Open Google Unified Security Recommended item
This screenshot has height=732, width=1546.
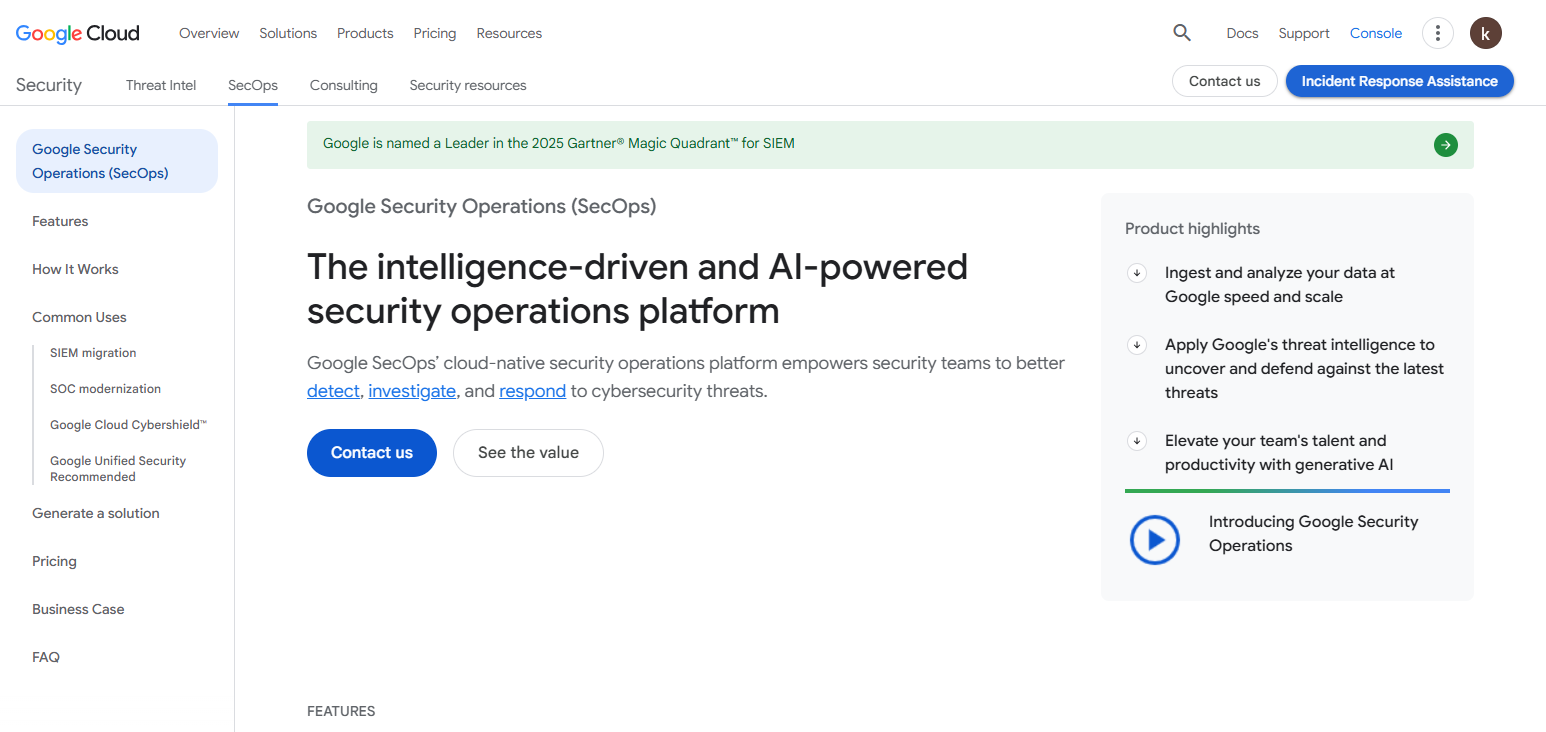point(118,469)
